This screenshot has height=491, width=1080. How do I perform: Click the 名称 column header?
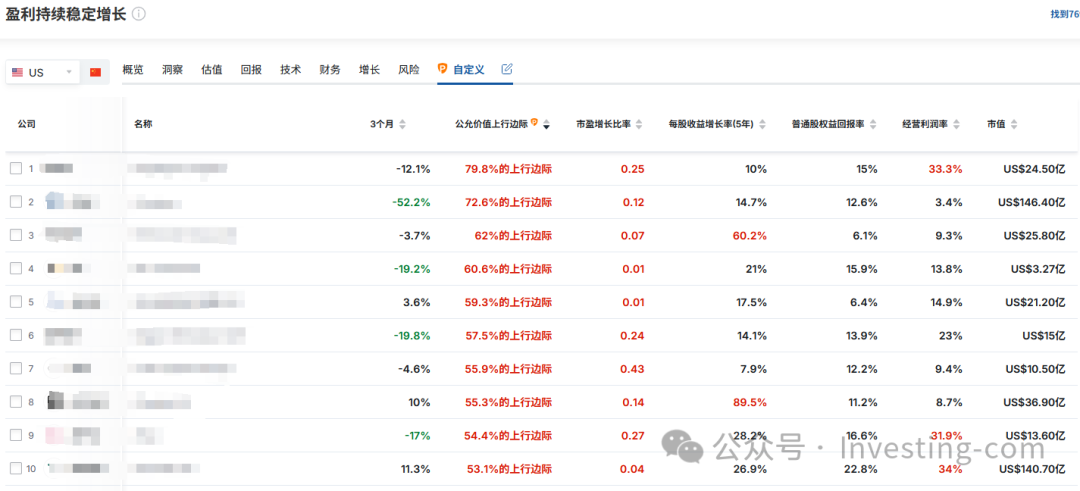point(143,125)
